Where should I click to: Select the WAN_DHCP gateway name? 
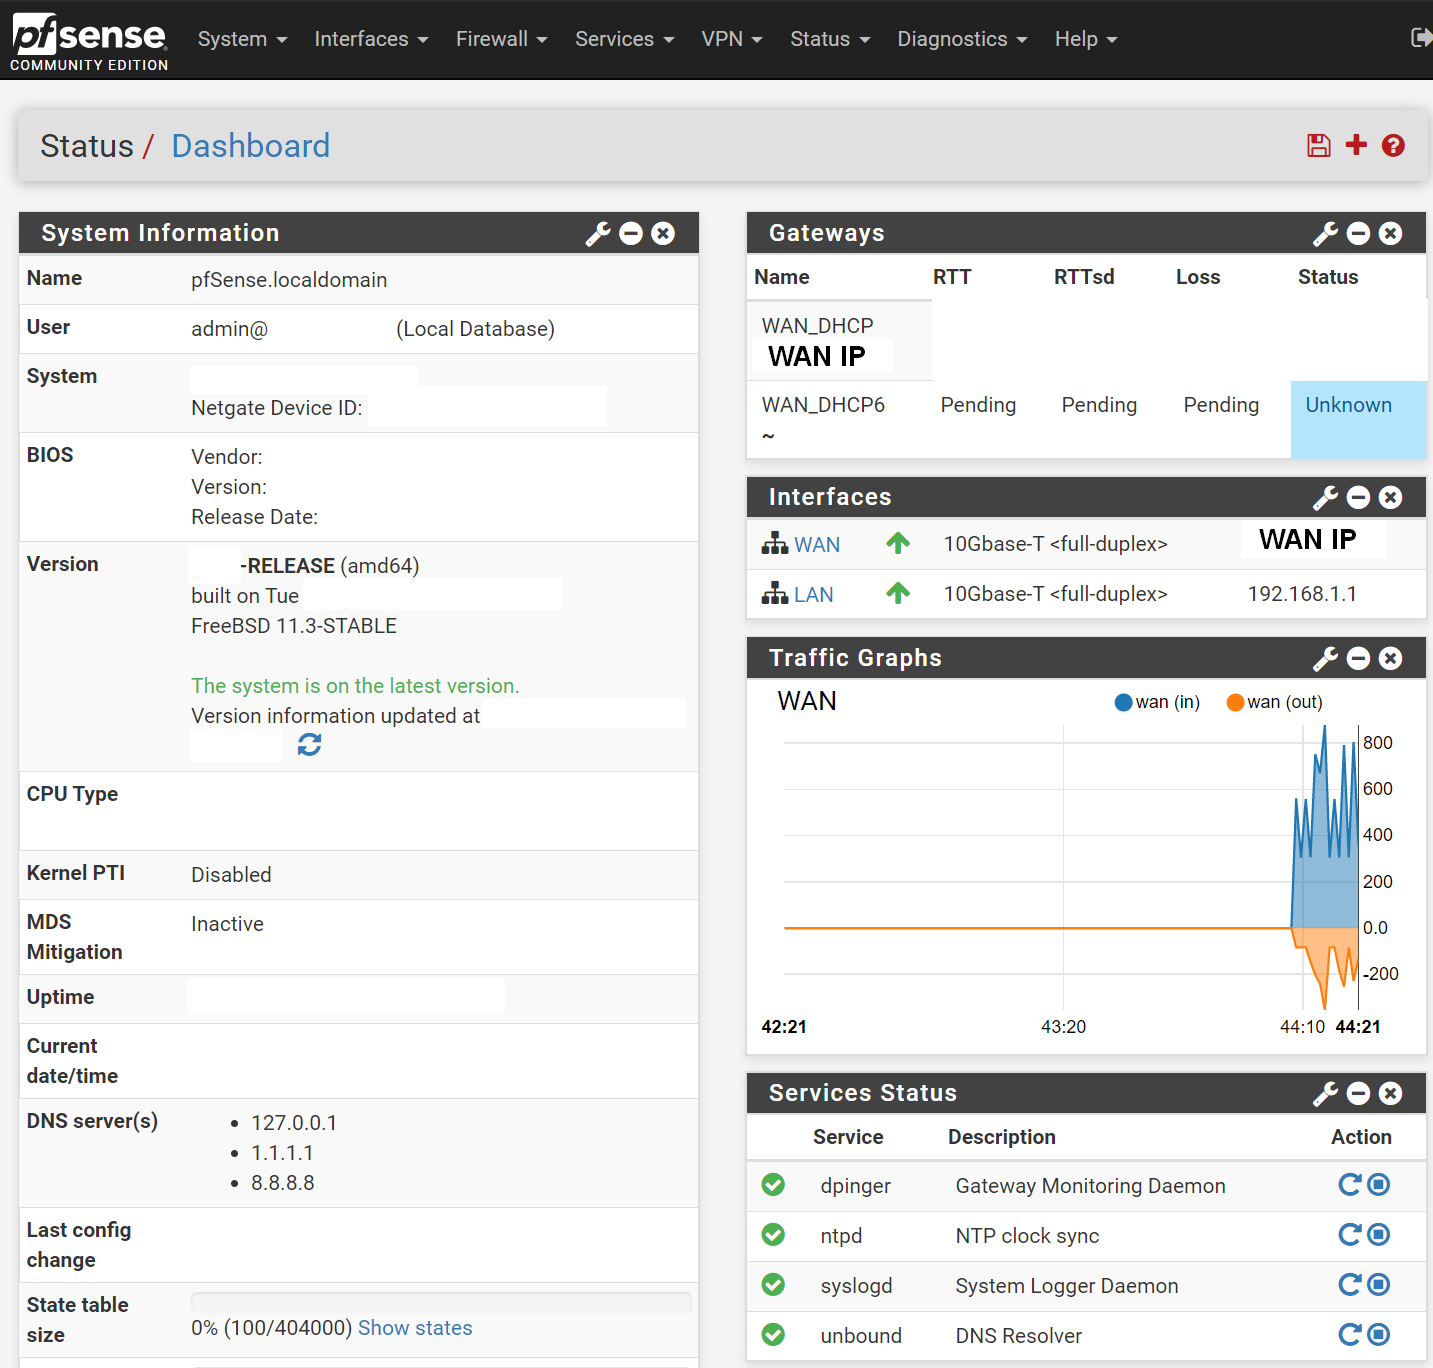coord(818,326)
